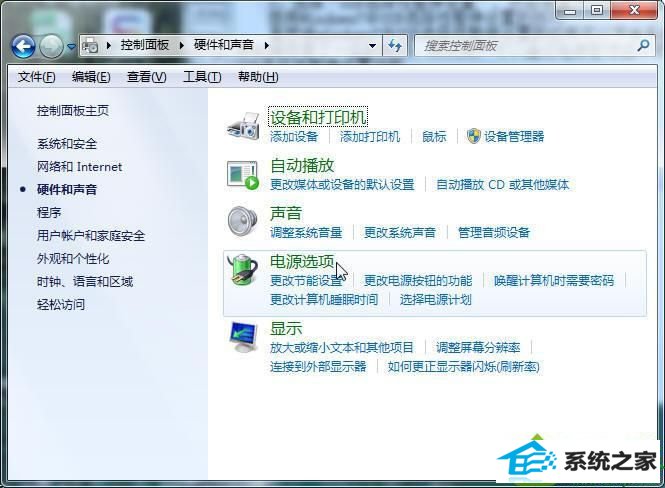Open the 显示 heading
665x488 pixels.
click(286, 329)
